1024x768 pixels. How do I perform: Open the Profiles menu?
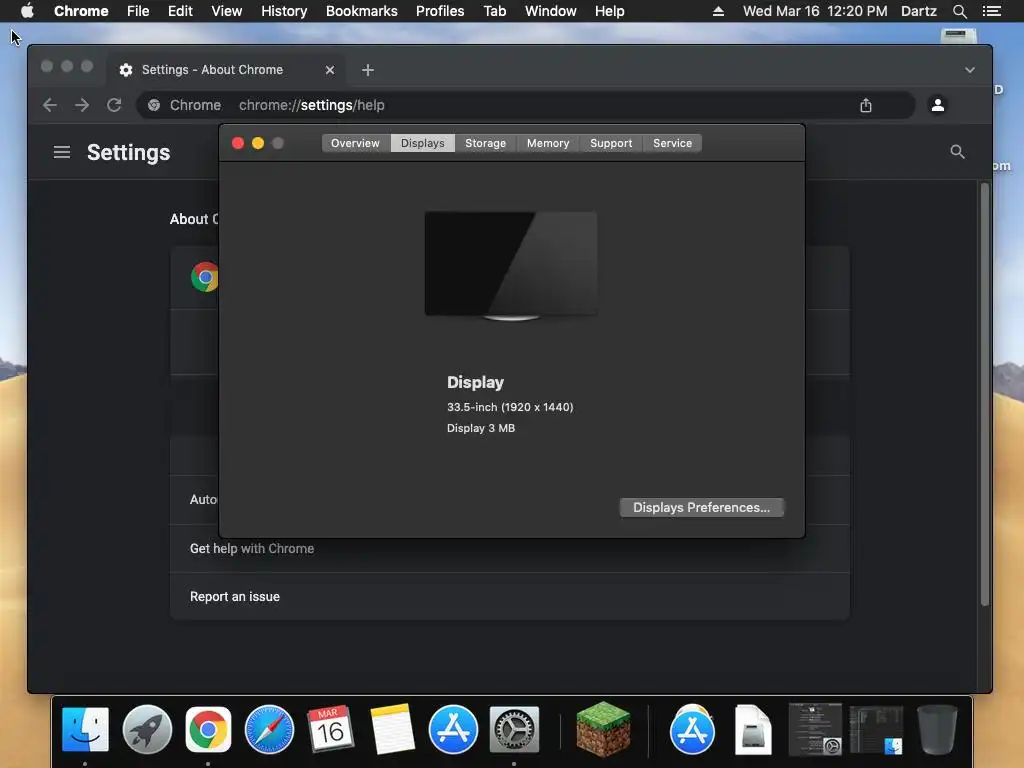click(x=440, y=11)
